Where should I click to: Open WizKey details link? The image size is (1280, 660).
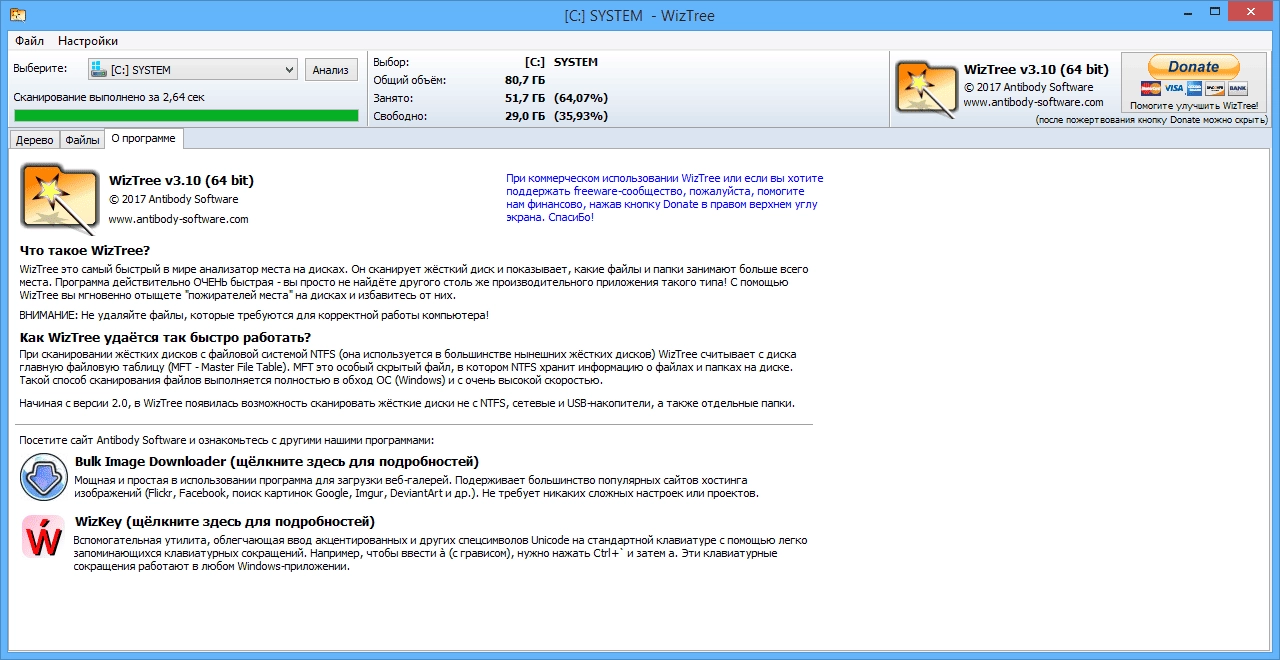tap(225, 522)
